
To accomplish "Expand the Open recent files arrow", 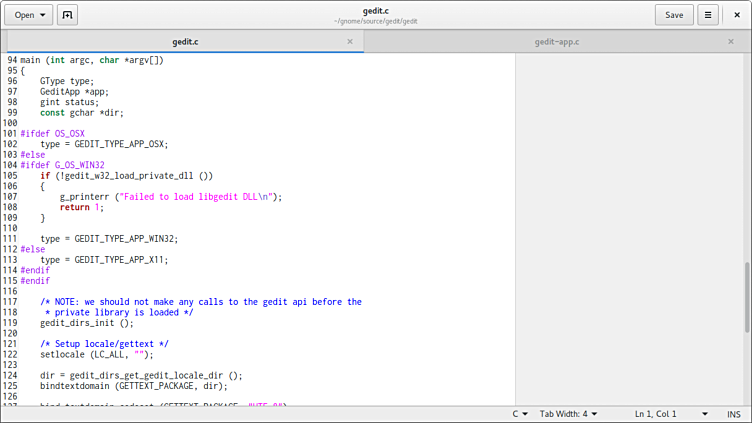I will point(43,15).
